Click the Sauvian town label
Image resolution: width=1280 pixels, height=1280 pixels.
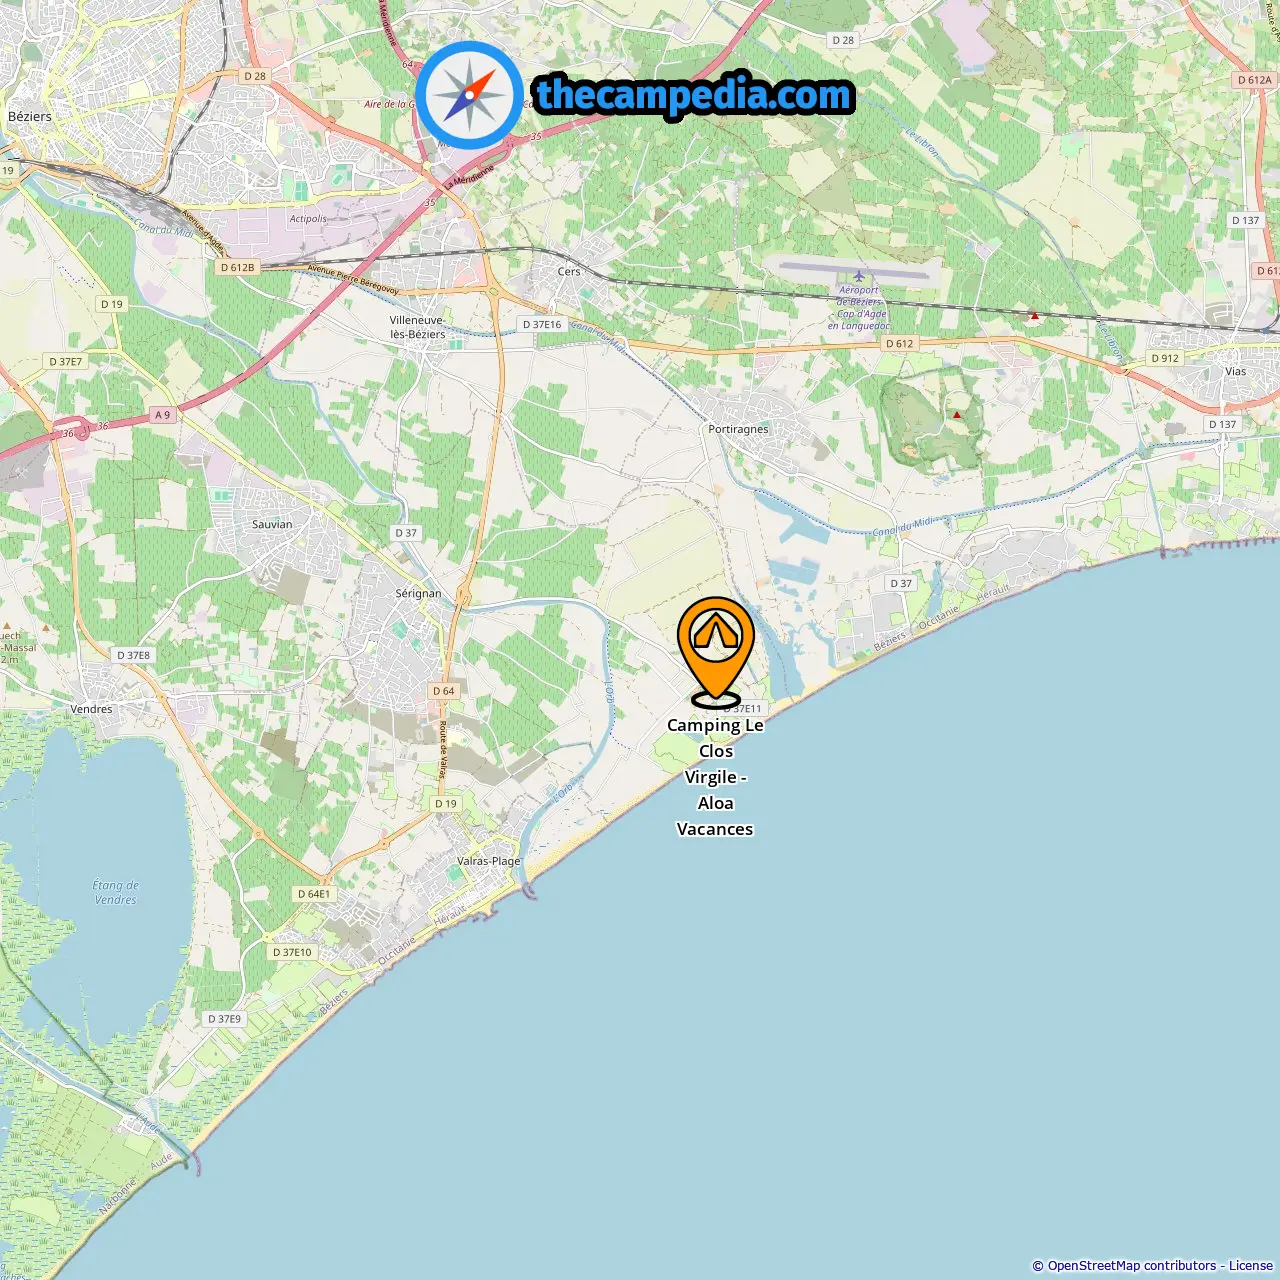[272, 524]
